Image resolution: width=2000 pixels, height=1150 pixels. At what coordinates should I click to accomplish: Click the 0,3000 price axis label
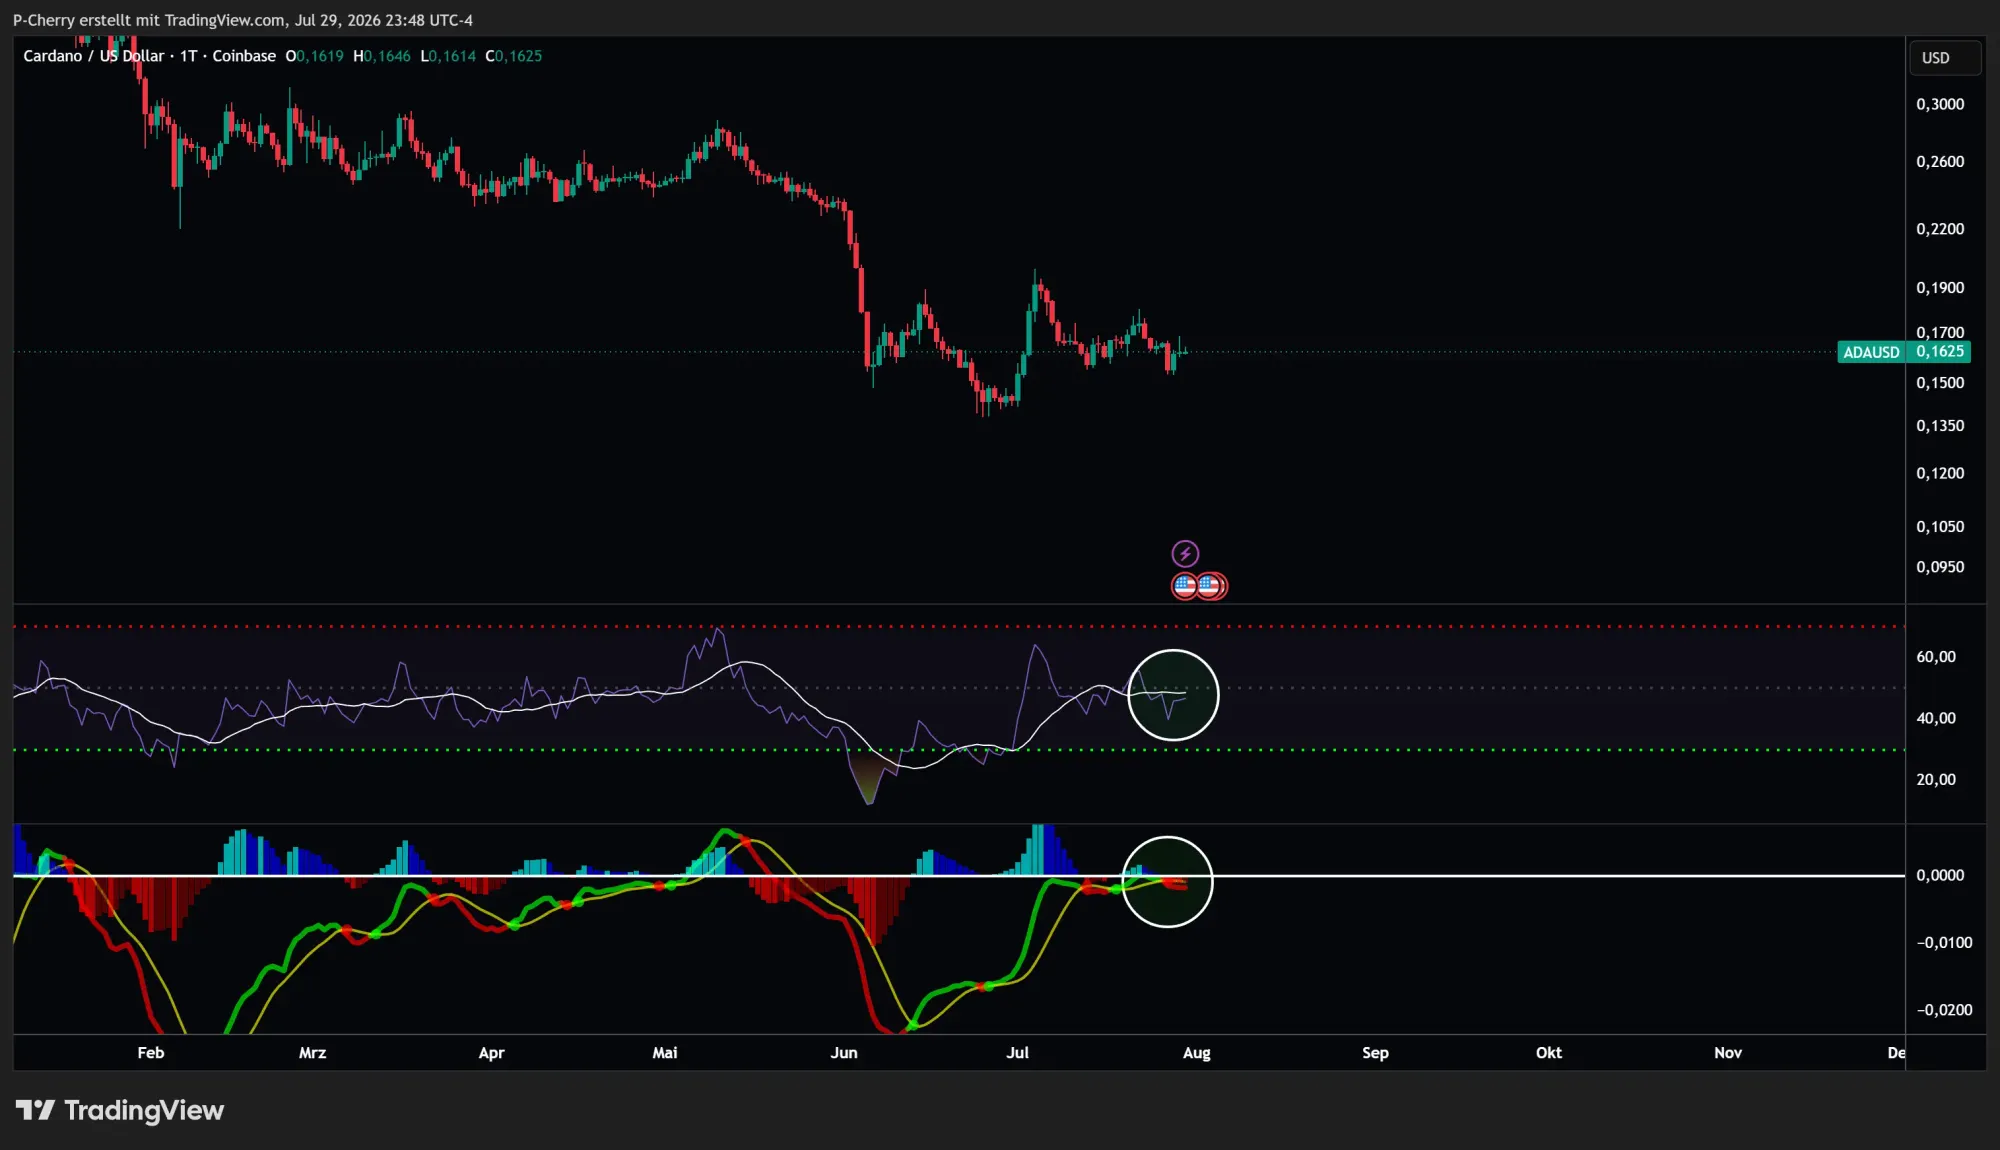pos(1940,104)
